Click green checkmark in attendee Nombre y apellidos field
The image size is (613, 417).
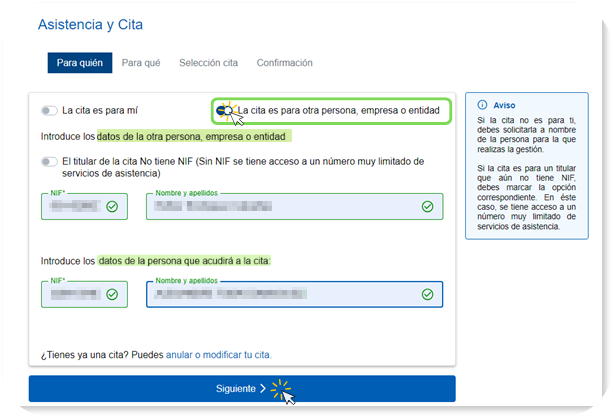point(427,295)
